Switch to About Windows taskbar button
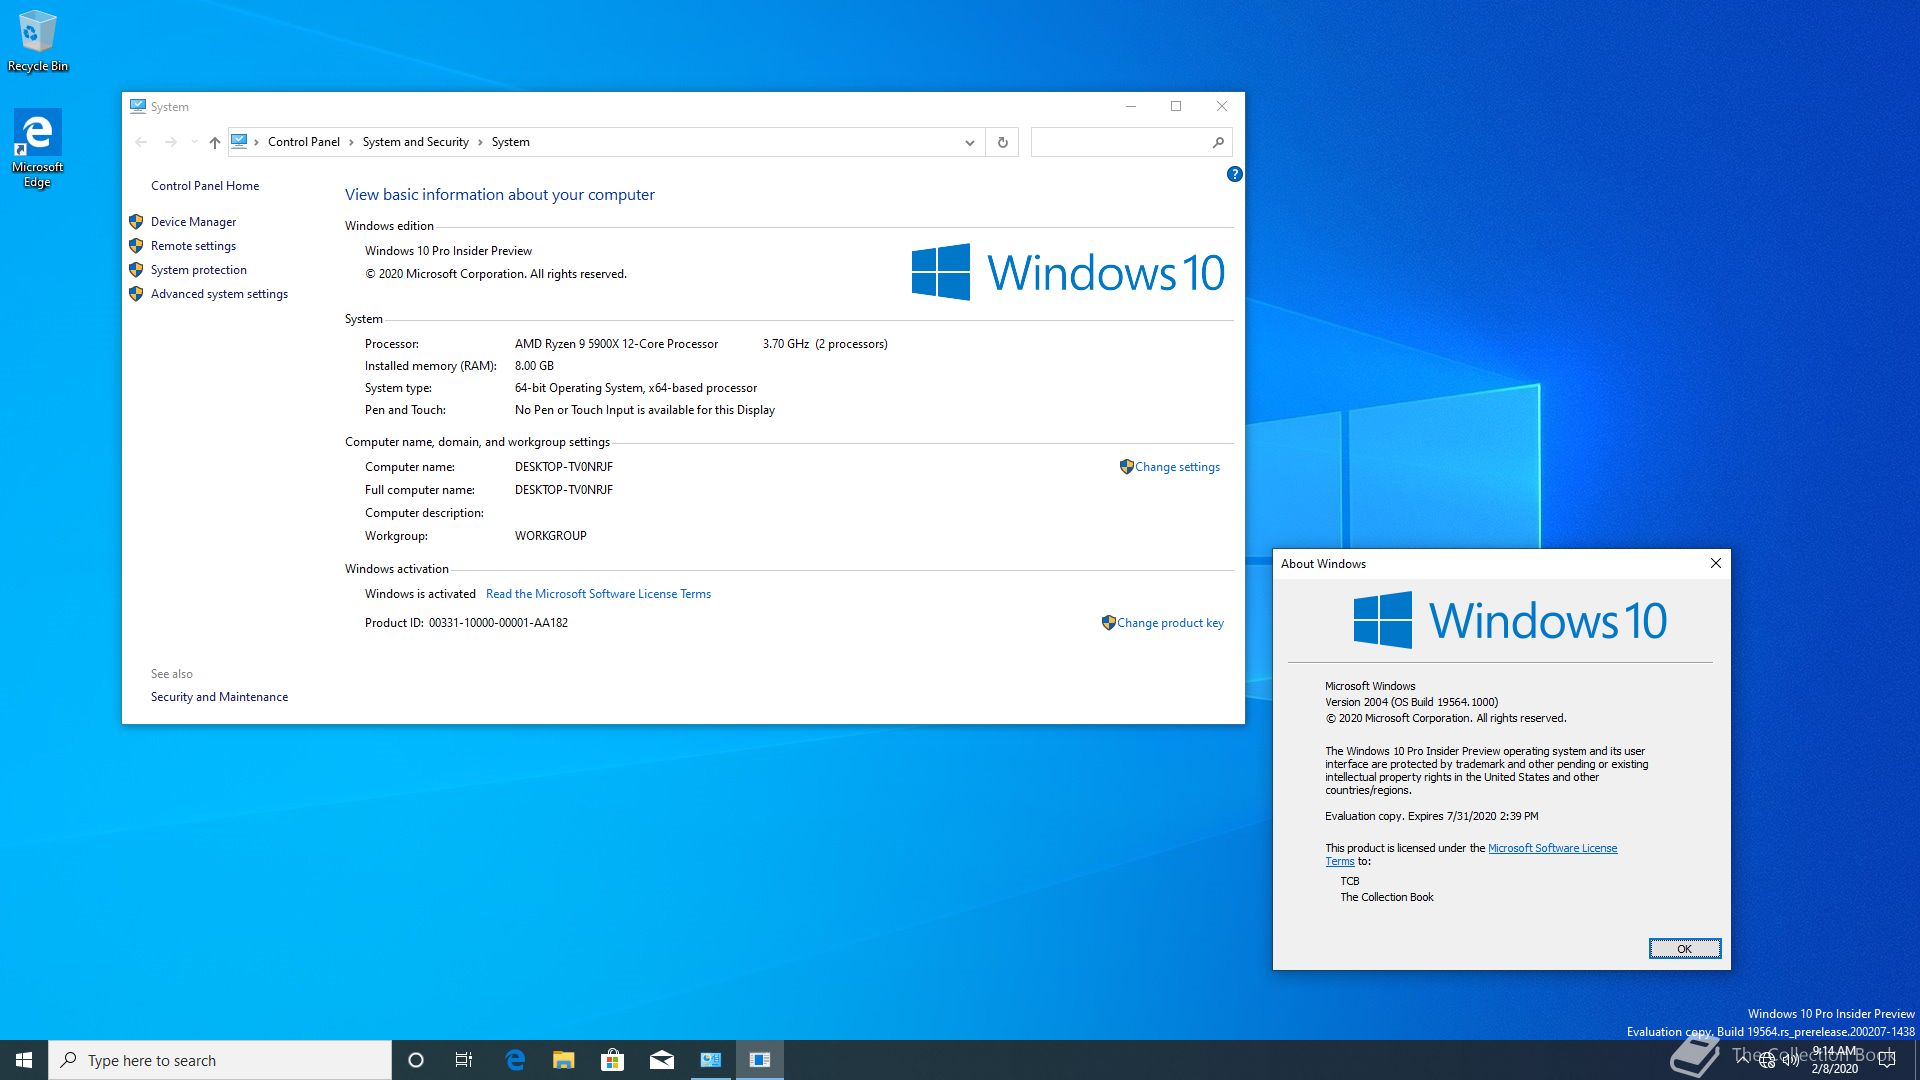Screen dimensions: 1920x1080 coord(760,1060)
